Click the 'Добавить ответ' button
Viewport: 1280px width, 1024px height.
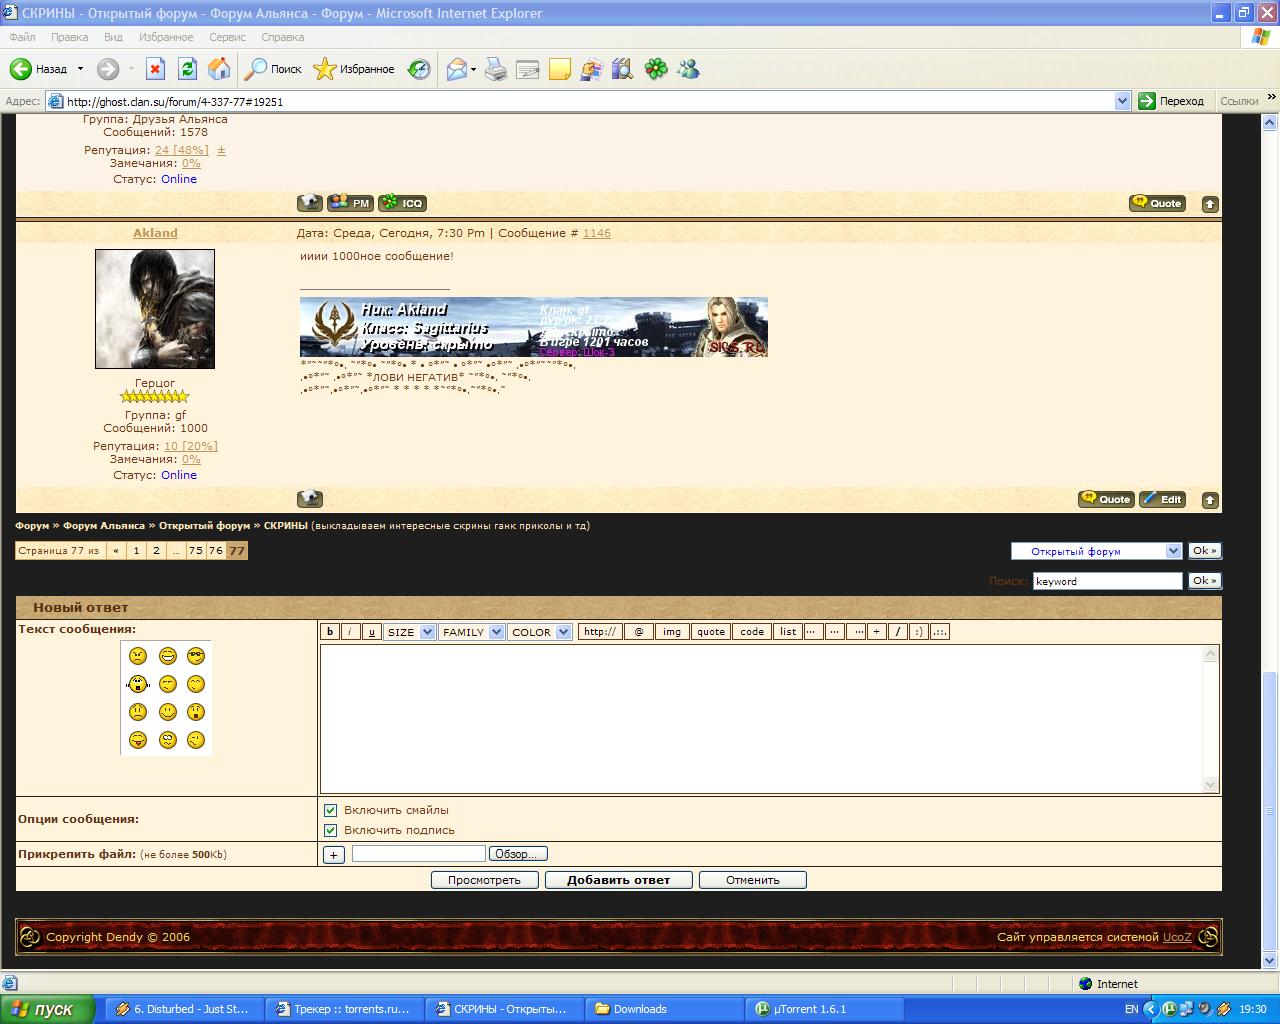618,880
